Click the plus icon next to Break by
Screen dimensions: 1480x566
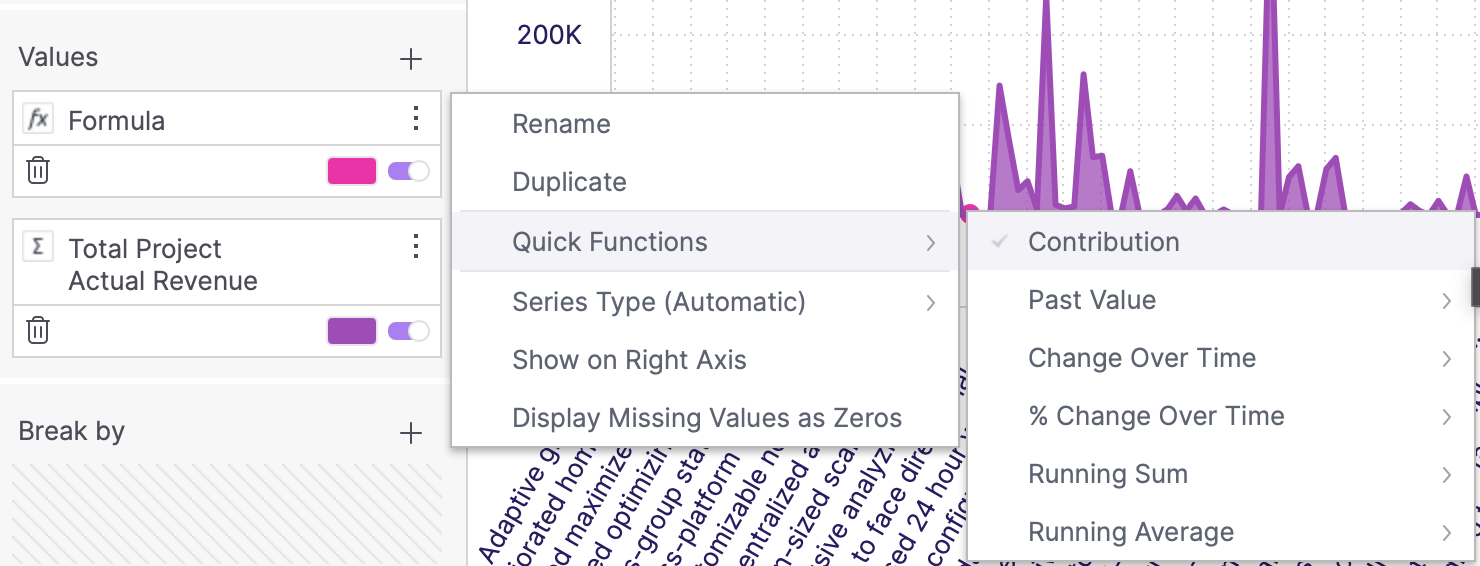coord(410,433)
